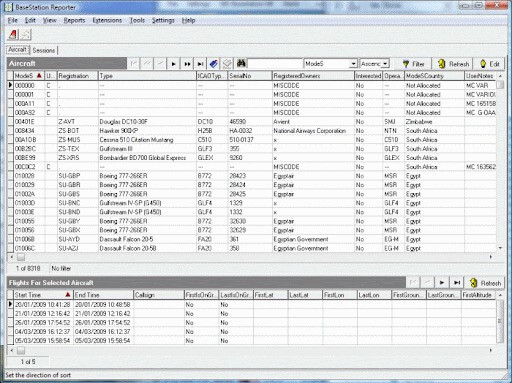Open the View menu
This screenshot has height=383, width=512.
pos(49,20)
